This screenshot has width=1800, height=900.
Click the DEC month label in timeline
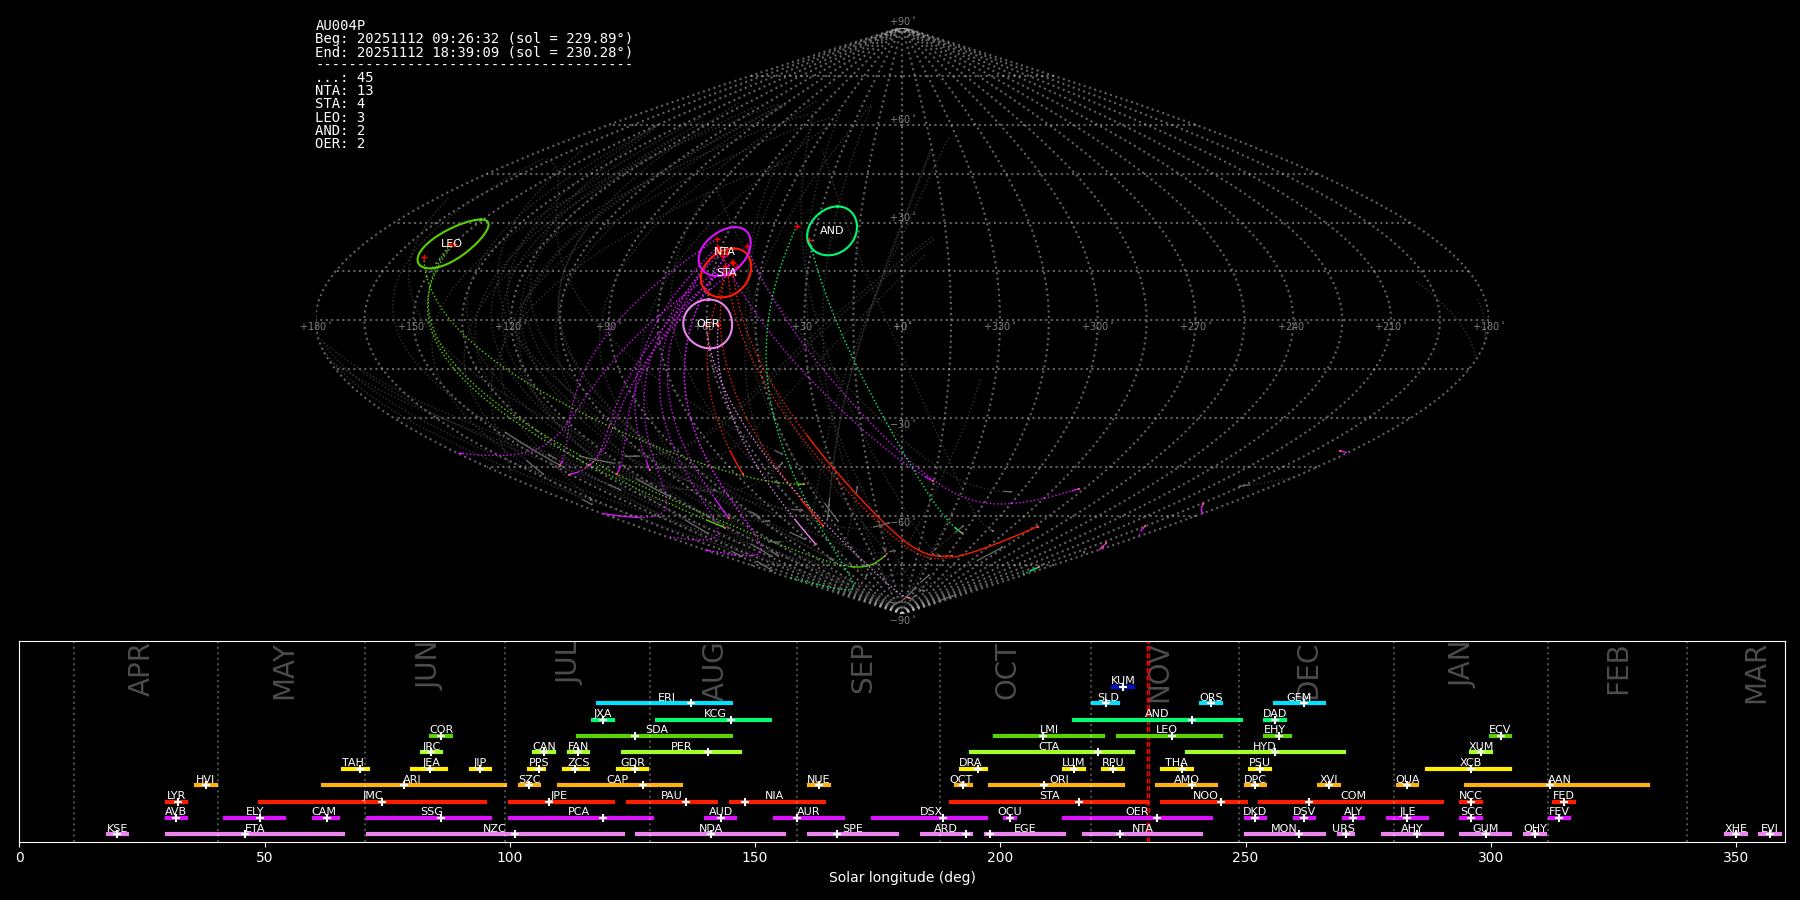(x=1308, y=672)
